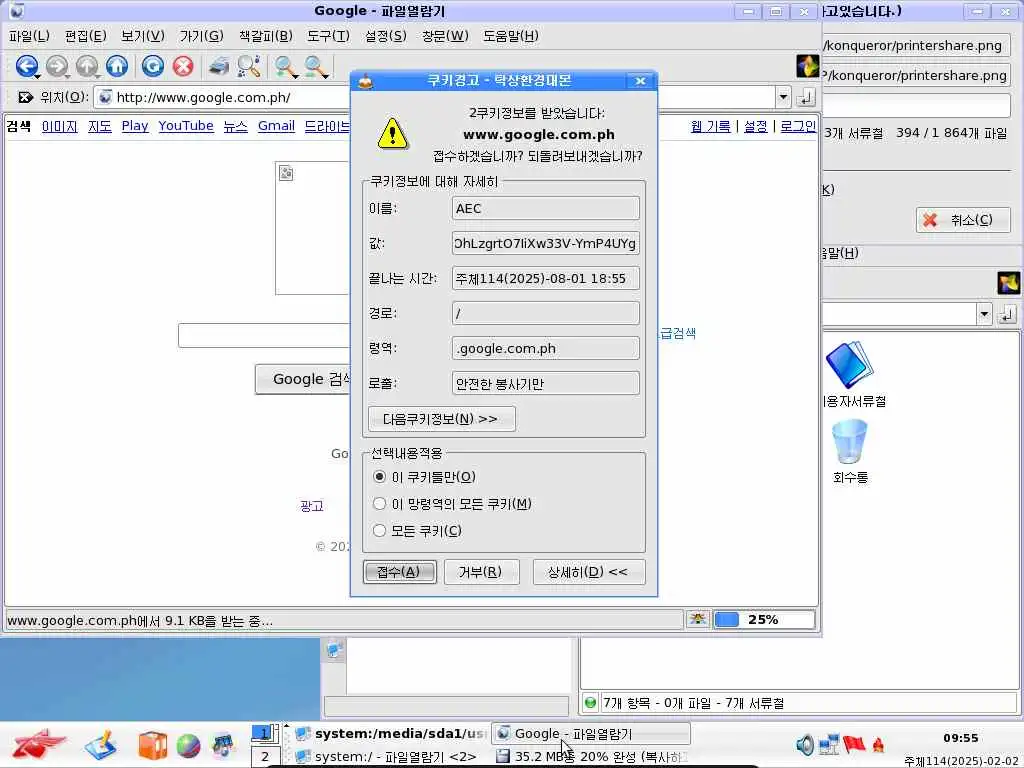Open the Play link in Google's top bar
This screenshot has height=768, width=1024.
click(135, 125)
